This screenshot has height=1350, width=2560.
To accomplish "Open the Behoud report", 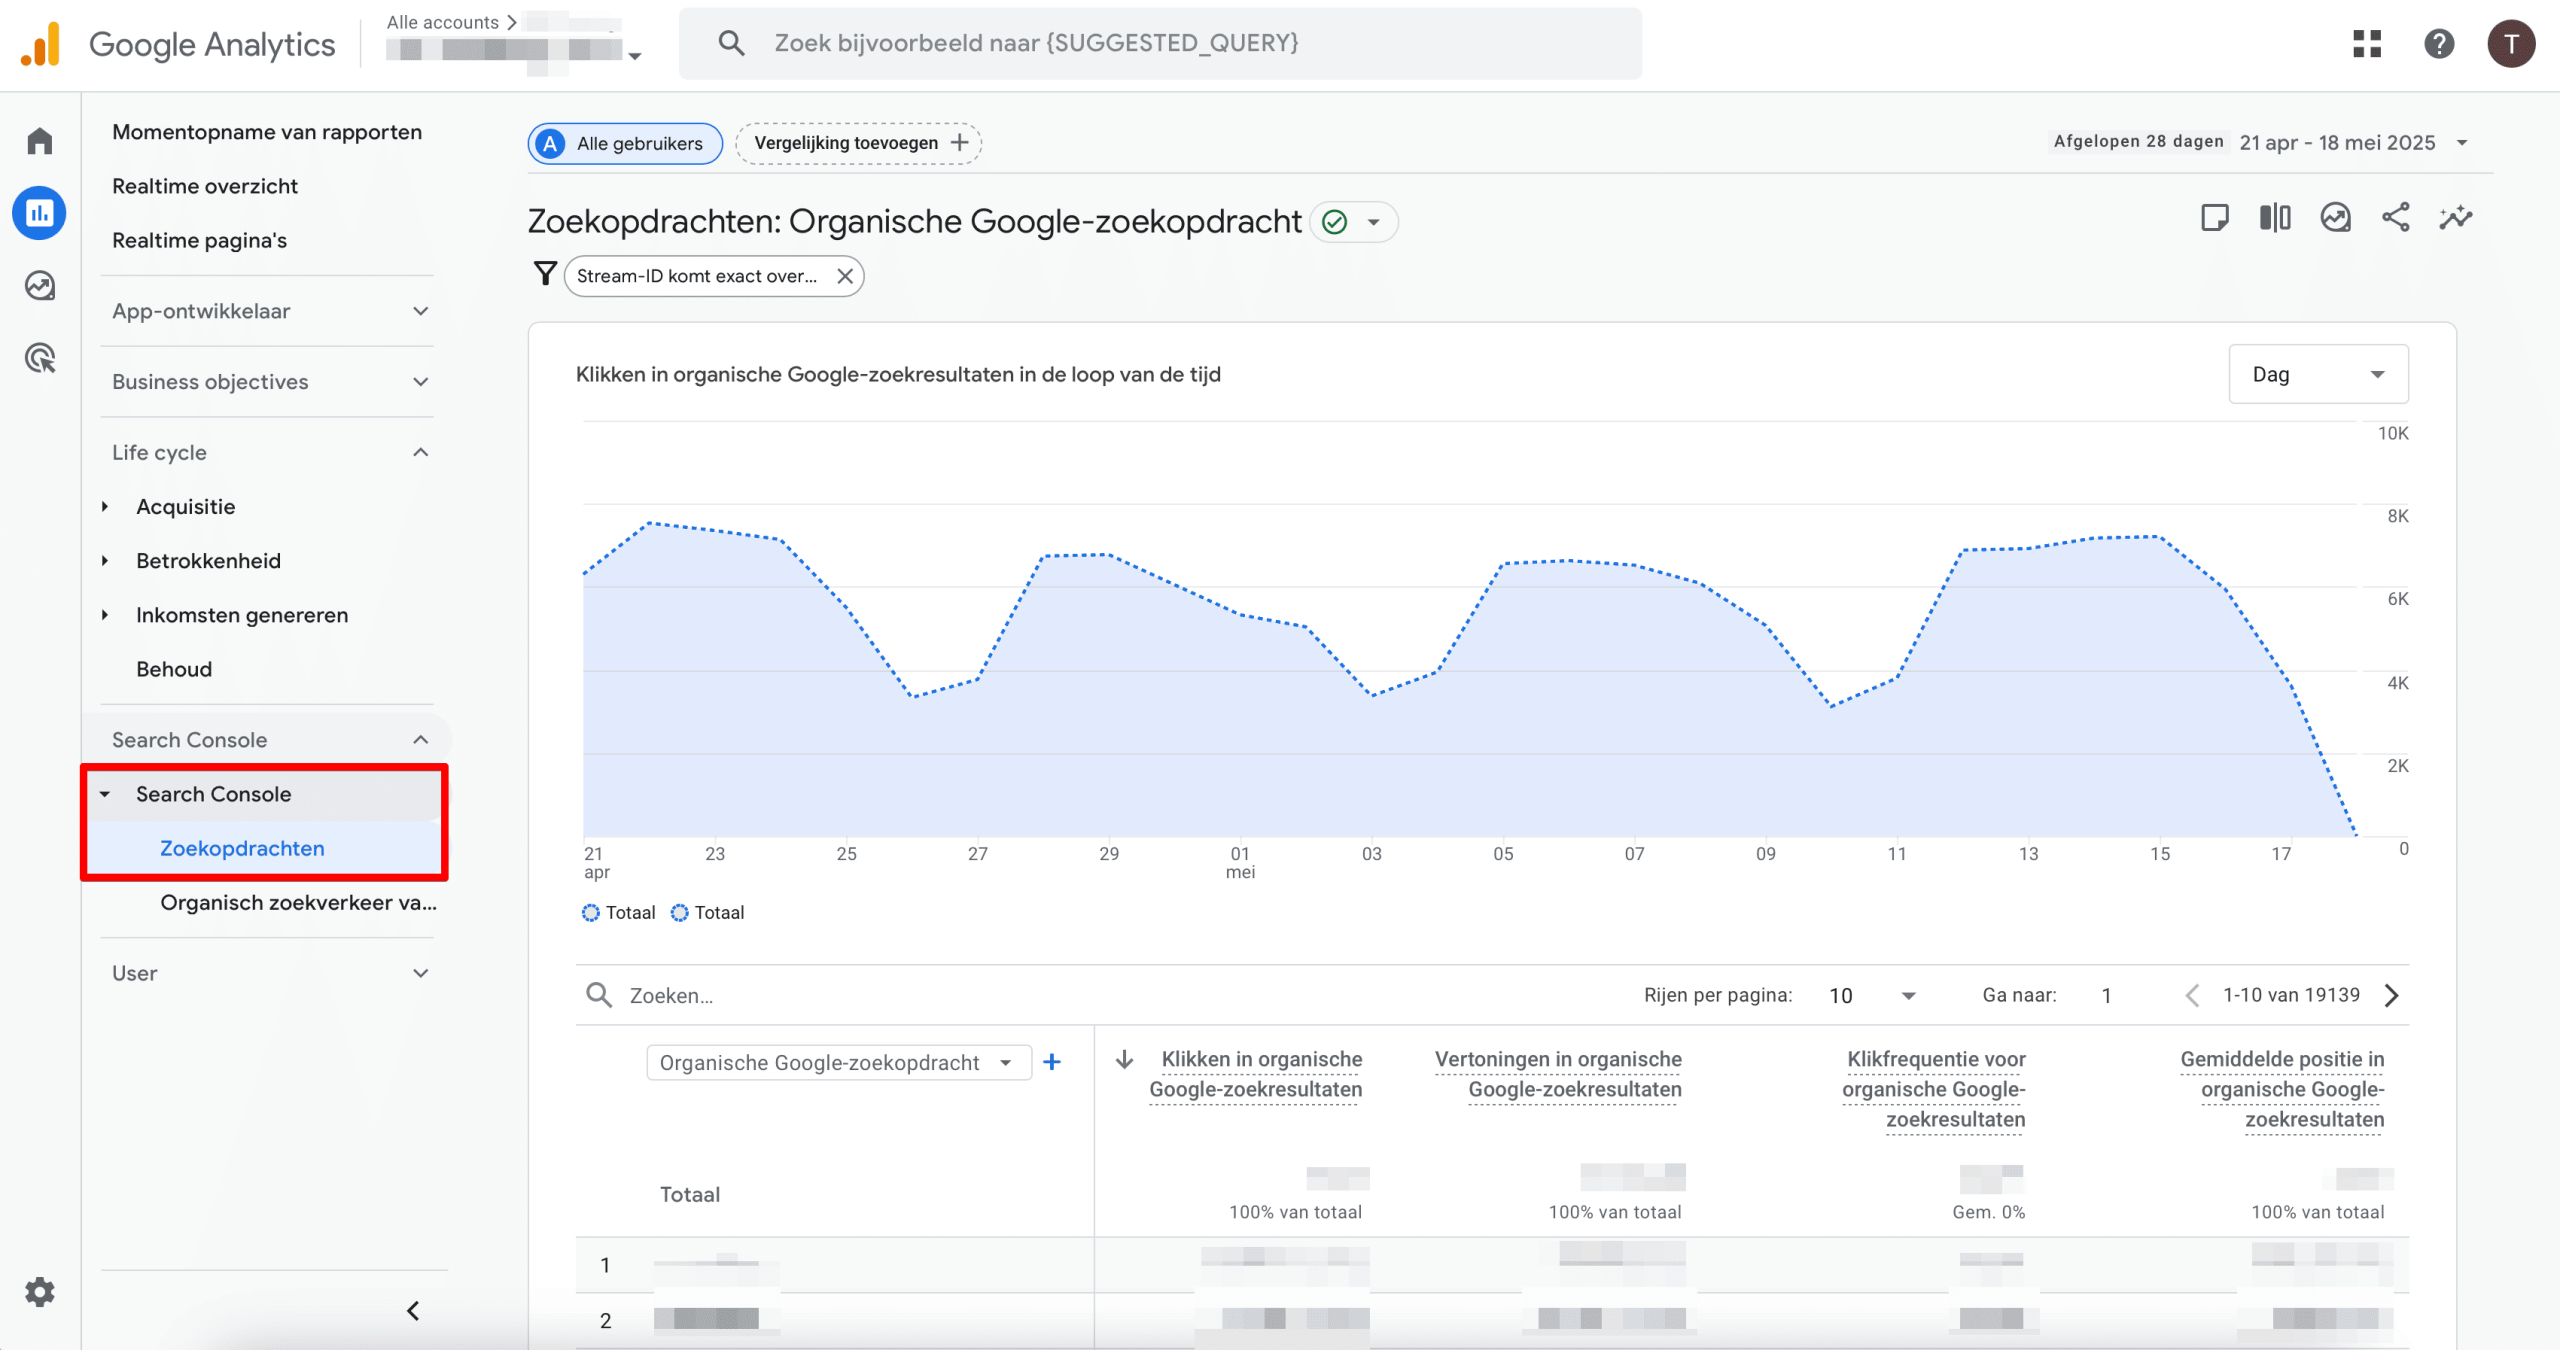I will (x=174, y=669).
